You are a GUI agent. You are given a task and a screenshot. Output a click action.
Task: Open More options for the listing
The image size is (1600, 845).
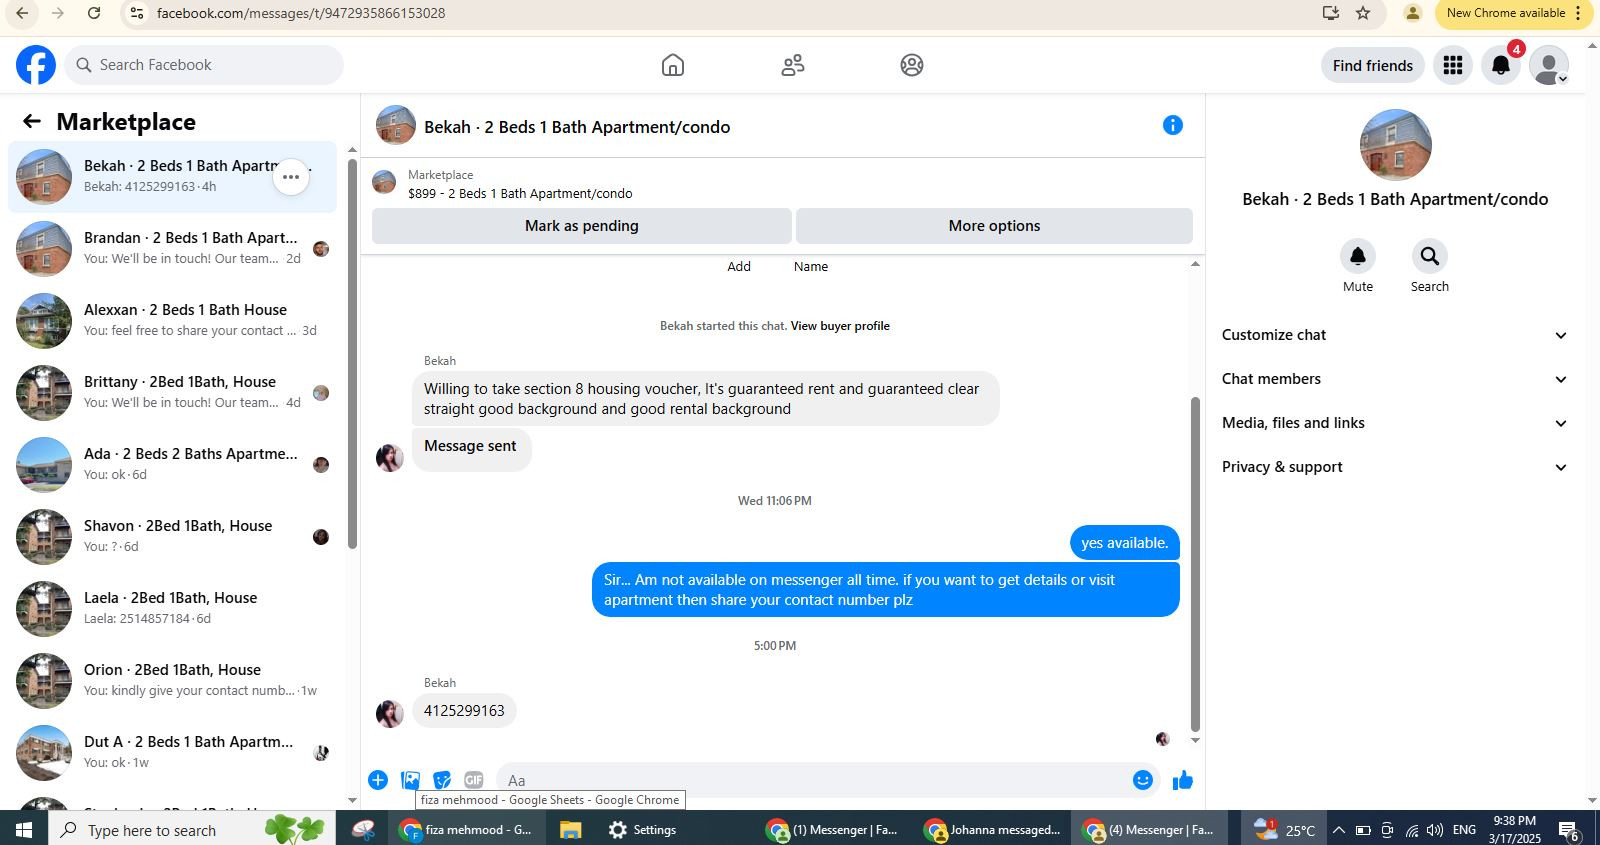[994, 226]
